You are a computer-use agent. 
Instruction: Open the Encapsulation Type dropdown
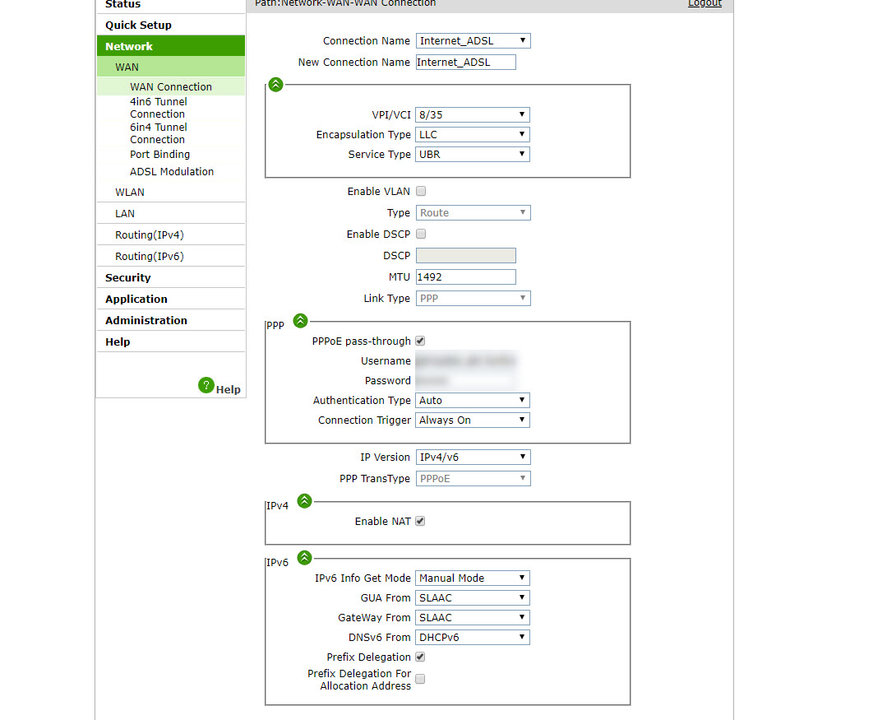point(472,135)
